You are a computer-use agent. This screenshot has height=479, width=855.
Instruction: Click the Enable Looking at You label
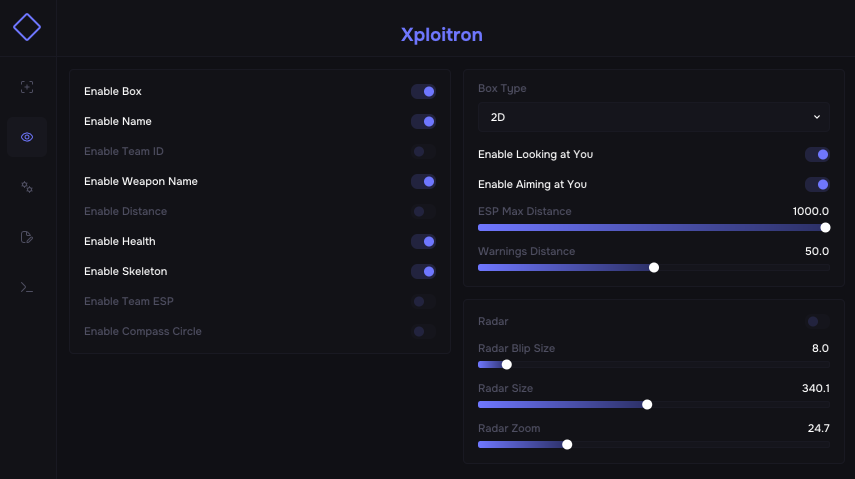pos(535,154)
